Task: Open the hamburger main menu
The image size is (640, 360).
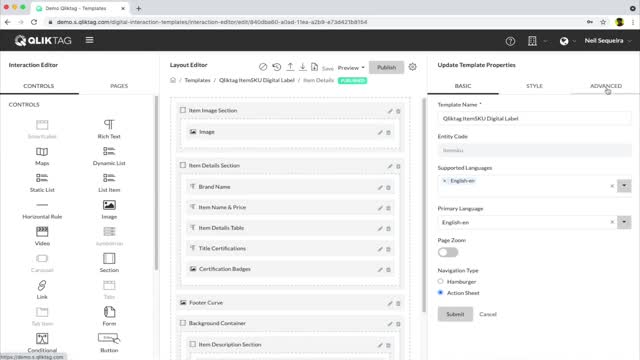Action: (x=89, y=40)
